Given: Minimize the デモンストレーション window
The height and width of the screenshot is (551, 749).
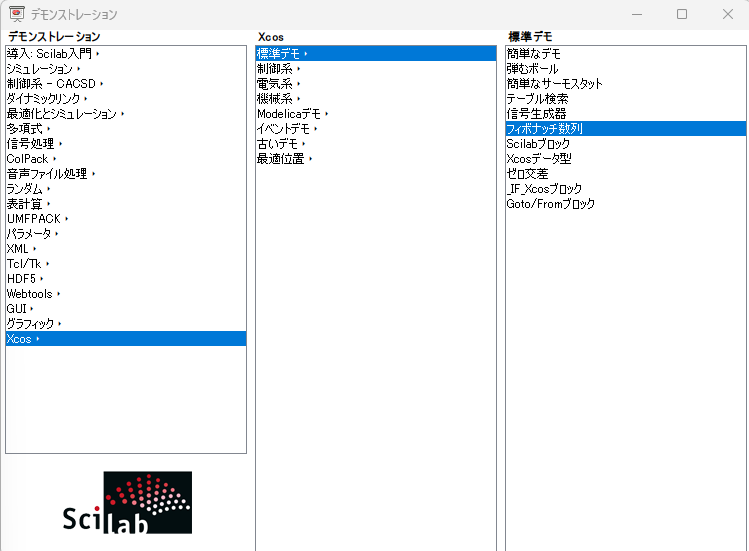Looking at the screenshot, I should click(637, 14).
